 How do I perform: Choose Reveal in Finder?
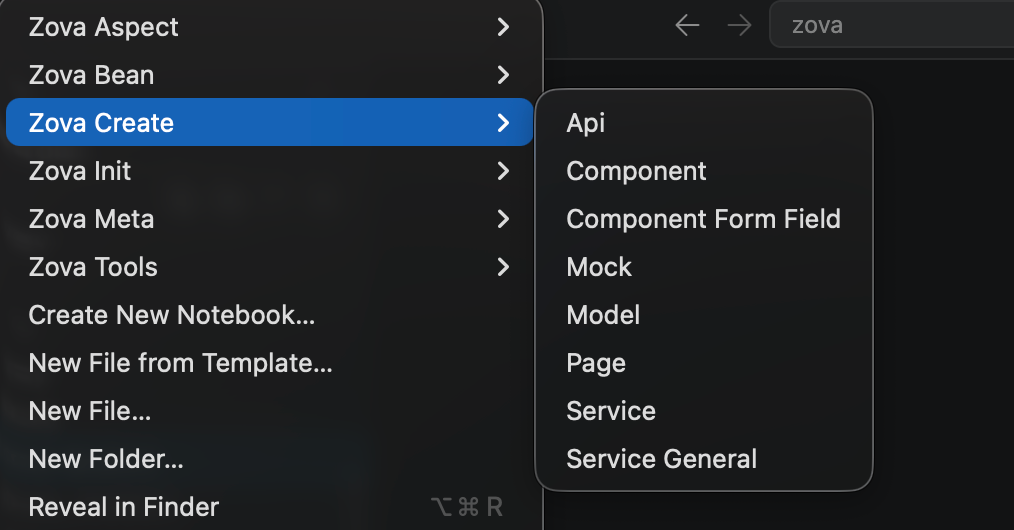pos(124,507)
